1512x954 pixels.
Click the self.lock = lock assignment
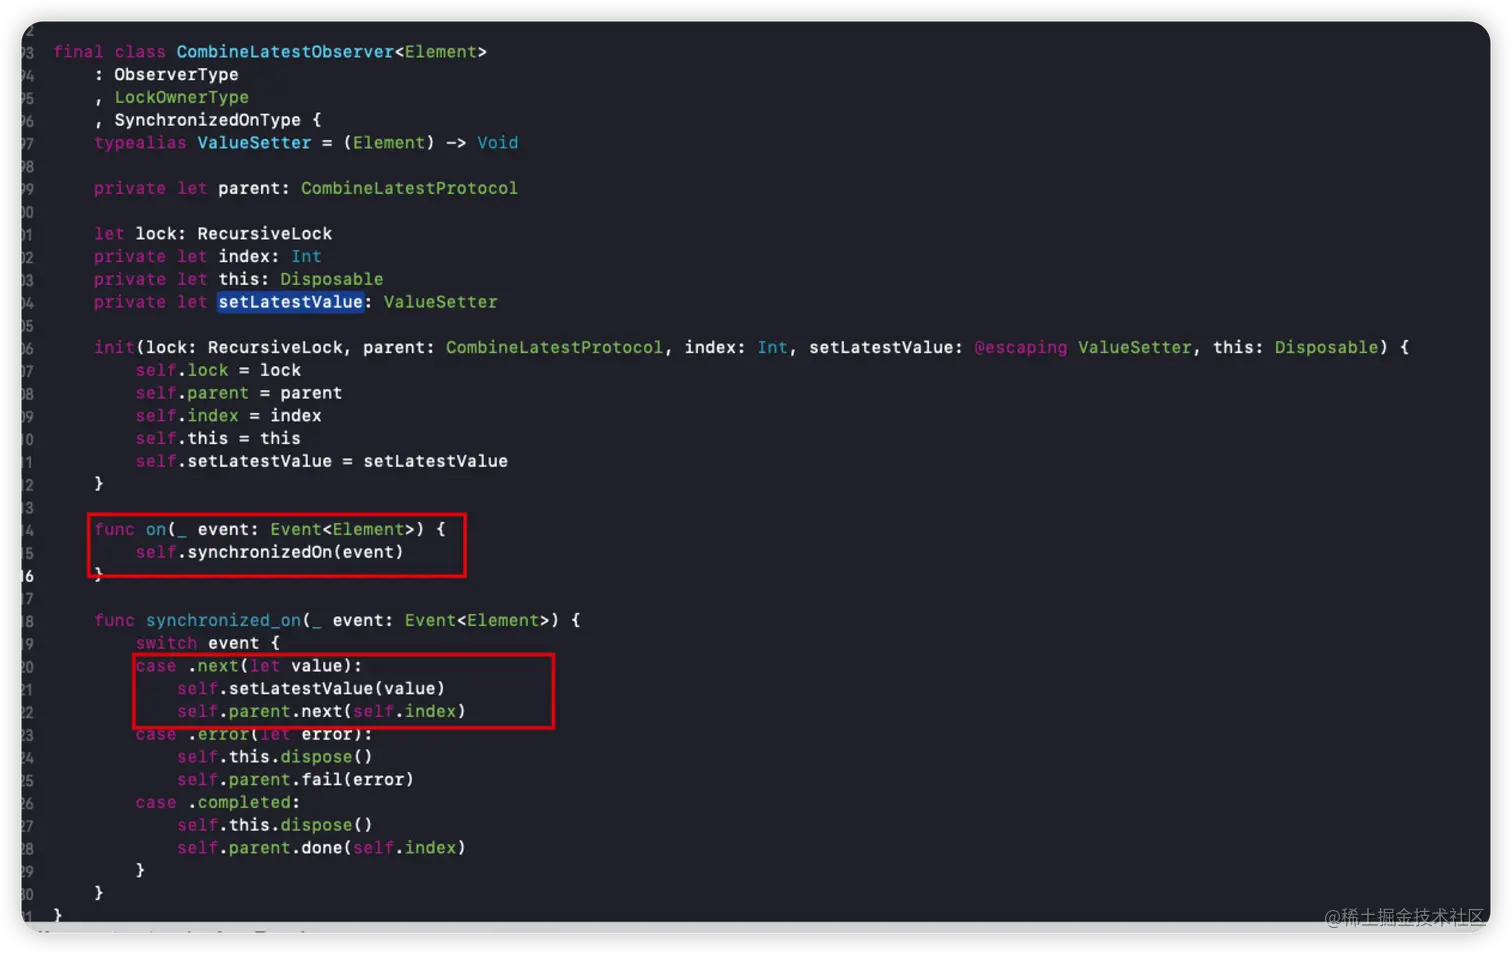[218, 370]
